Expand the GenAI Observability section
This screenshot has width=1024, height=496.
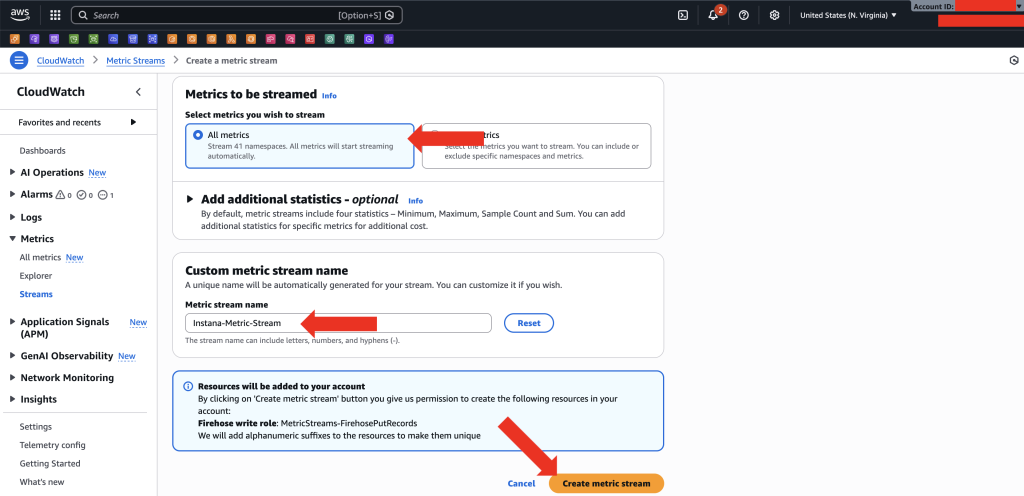click(x=13, y=356)
